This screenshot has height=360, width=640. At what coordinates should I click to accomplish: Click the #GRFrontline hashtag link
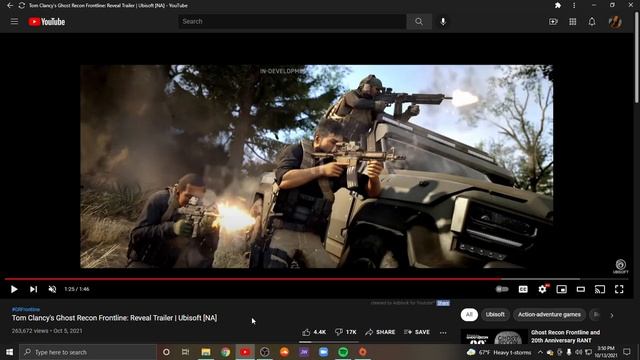pos(26,309)
